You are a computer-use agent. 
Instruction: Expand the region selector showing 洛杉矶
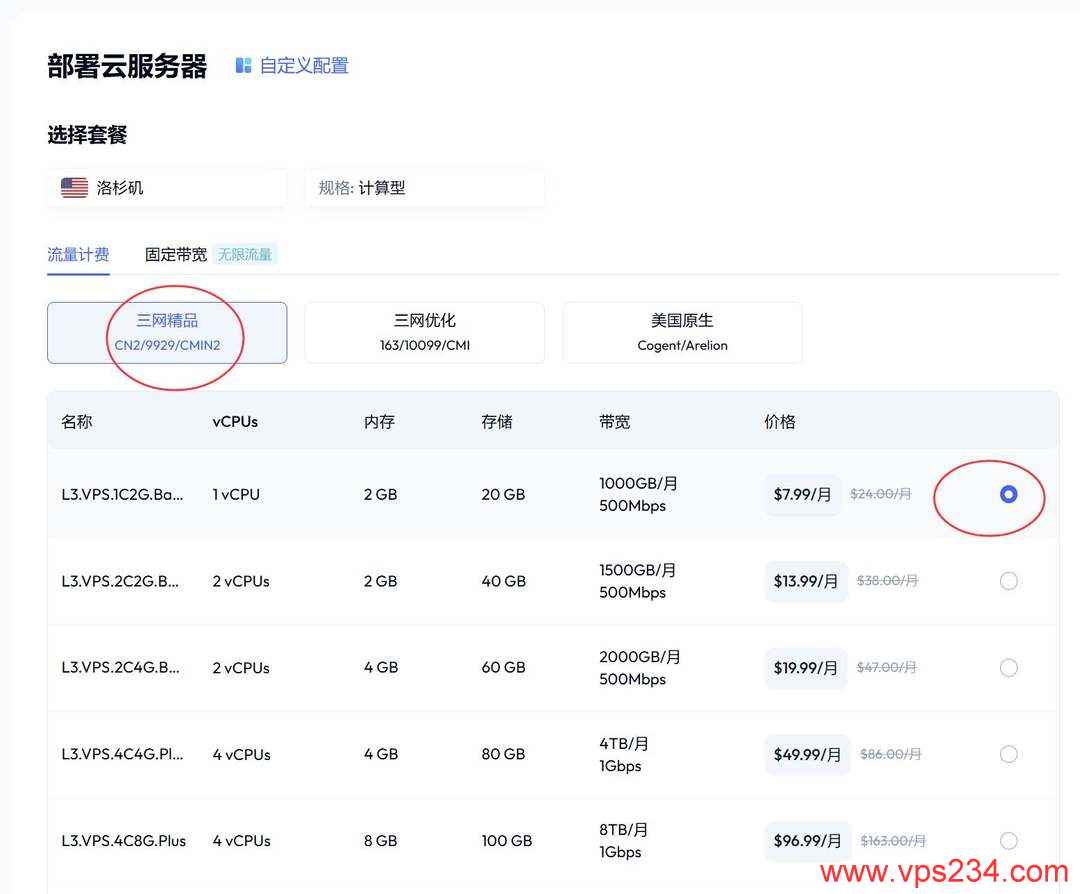(166, 186)
